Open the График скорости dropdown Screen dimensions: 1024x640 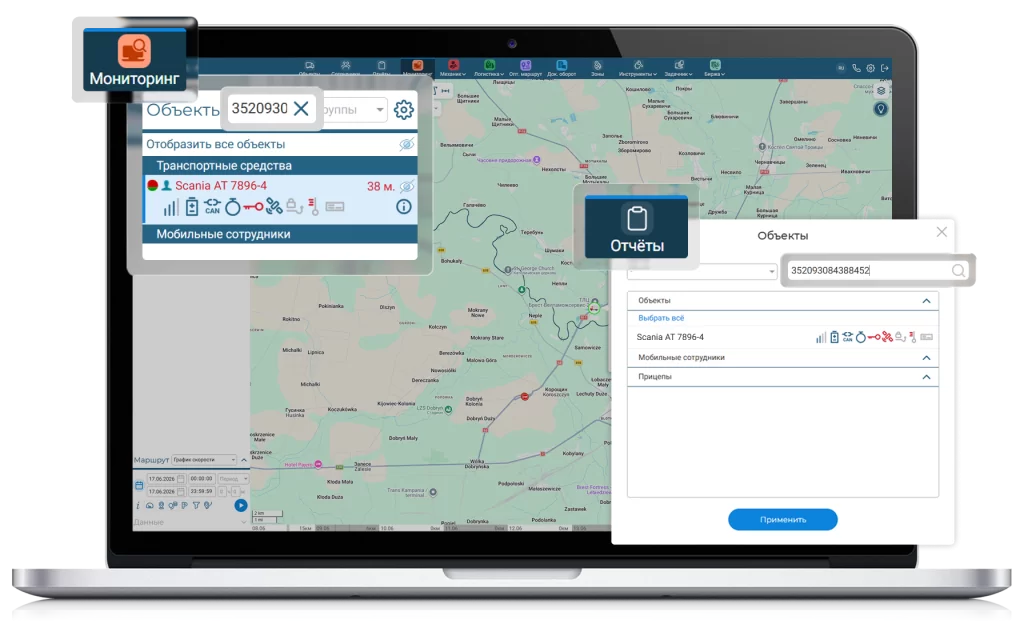click(204, 460)
